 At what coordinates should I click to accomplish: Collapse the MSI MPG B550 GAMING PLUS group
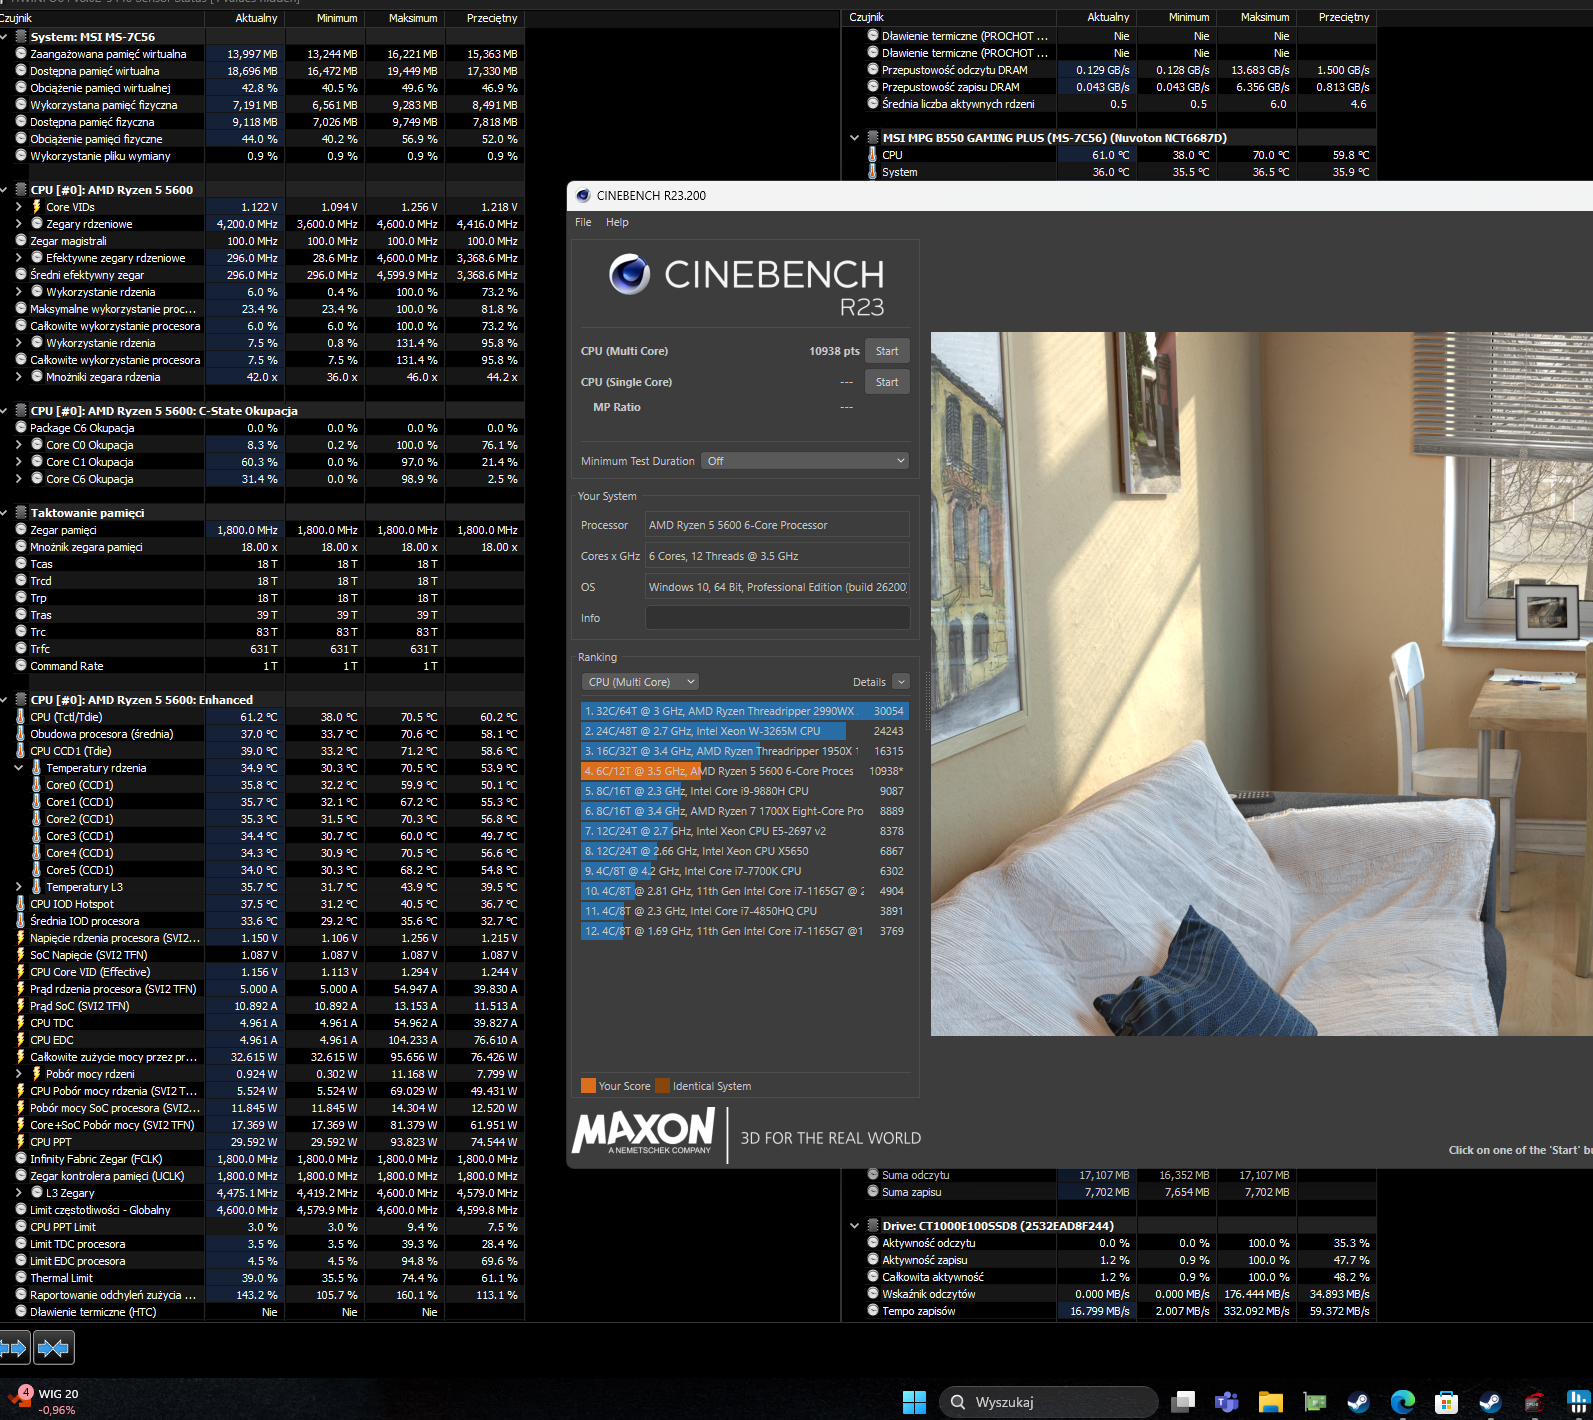854,138
